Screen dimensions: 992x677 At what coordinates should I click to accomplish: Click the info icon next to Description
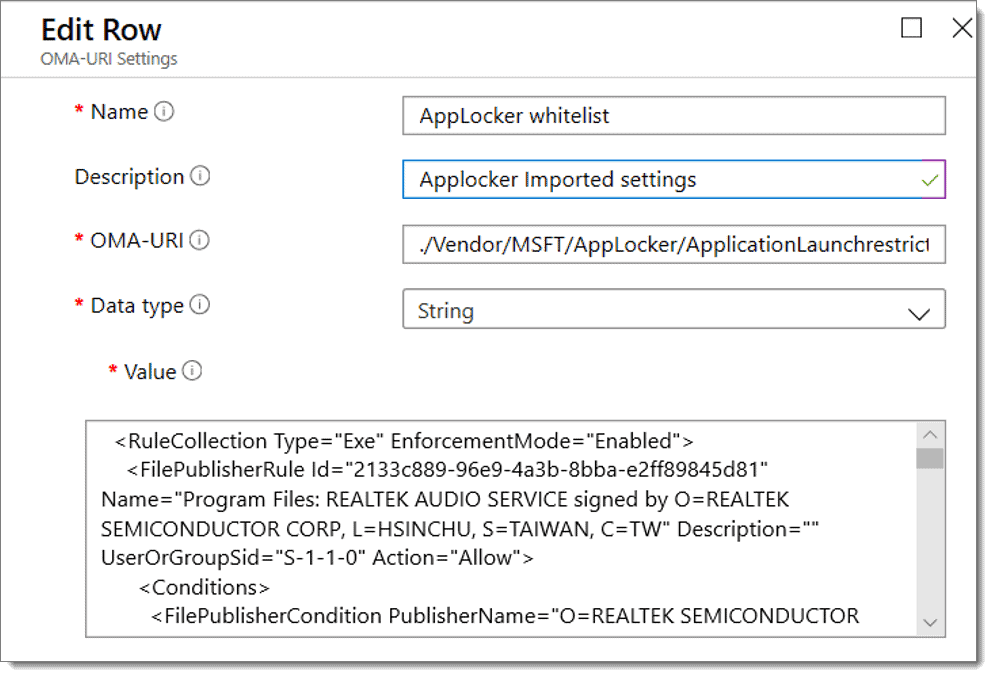pyautogui.click(x=200, y=176)
